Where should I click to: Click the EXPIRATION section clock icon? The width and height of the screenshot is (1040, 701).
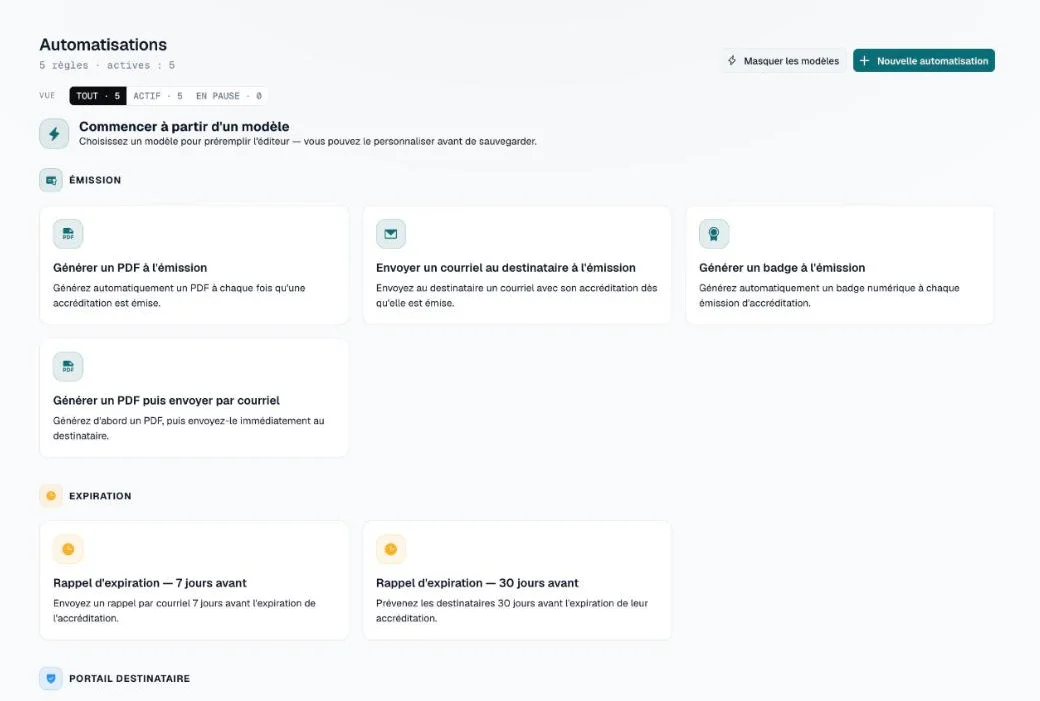pyautogui.click(x=51, y=495)
